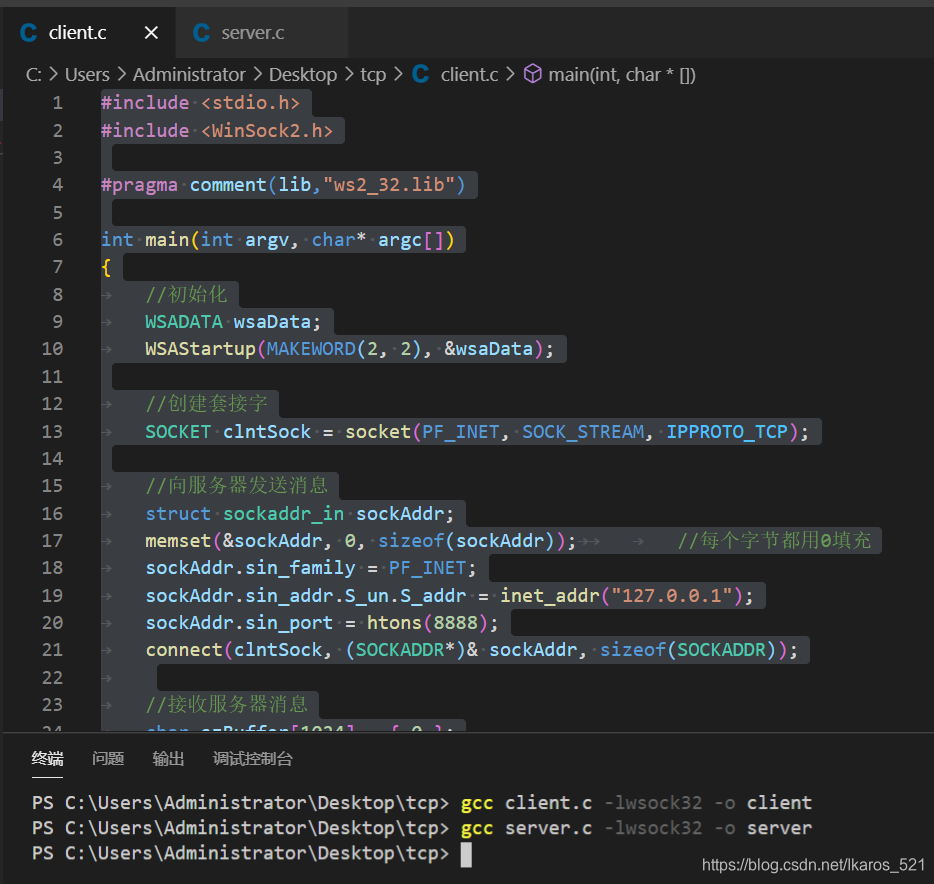Click the '//初始化' comment
The image size is (934, 884).
pyautogui.click(x=186, y=294)
